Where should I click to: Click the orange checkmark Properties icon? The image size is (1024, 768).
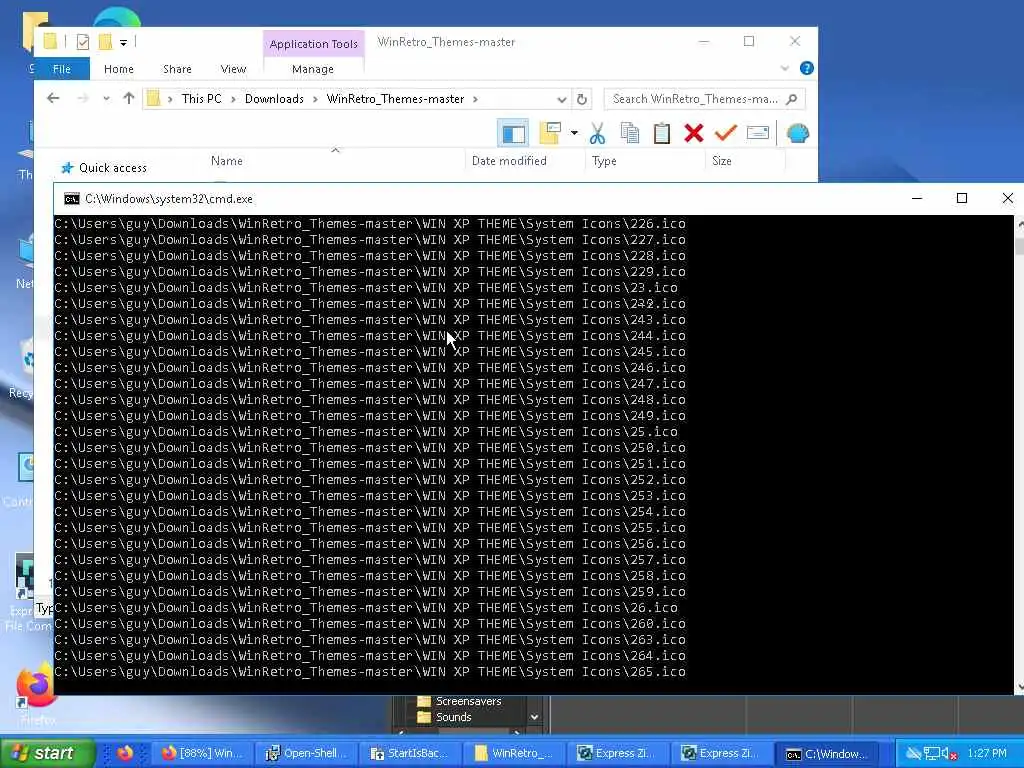coord(726,133)
